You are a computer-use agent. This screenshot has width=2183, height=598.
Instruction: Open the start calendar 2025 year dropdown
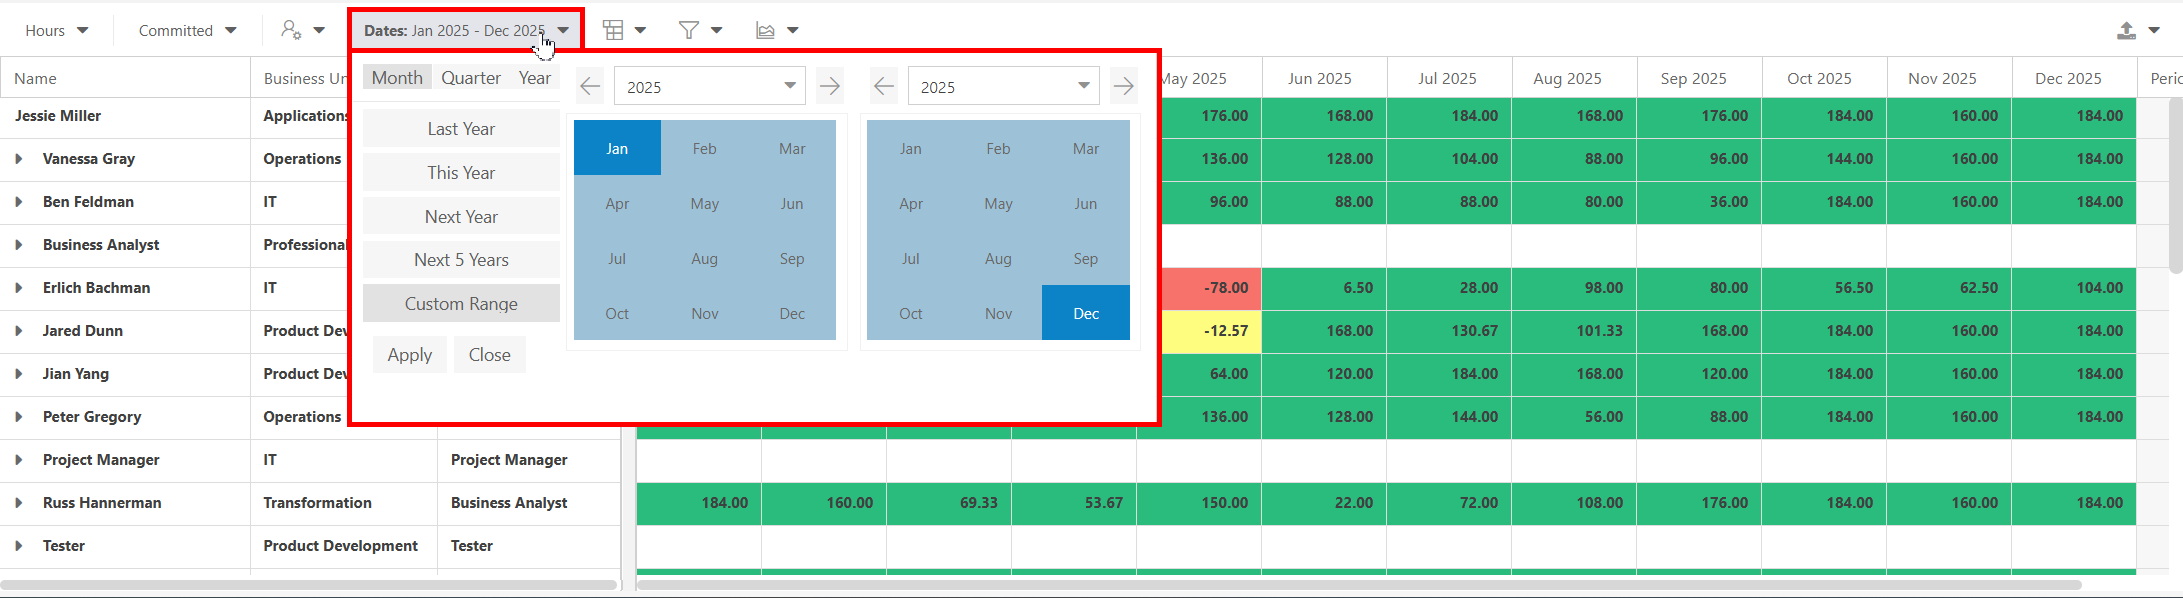click(709, 86)
